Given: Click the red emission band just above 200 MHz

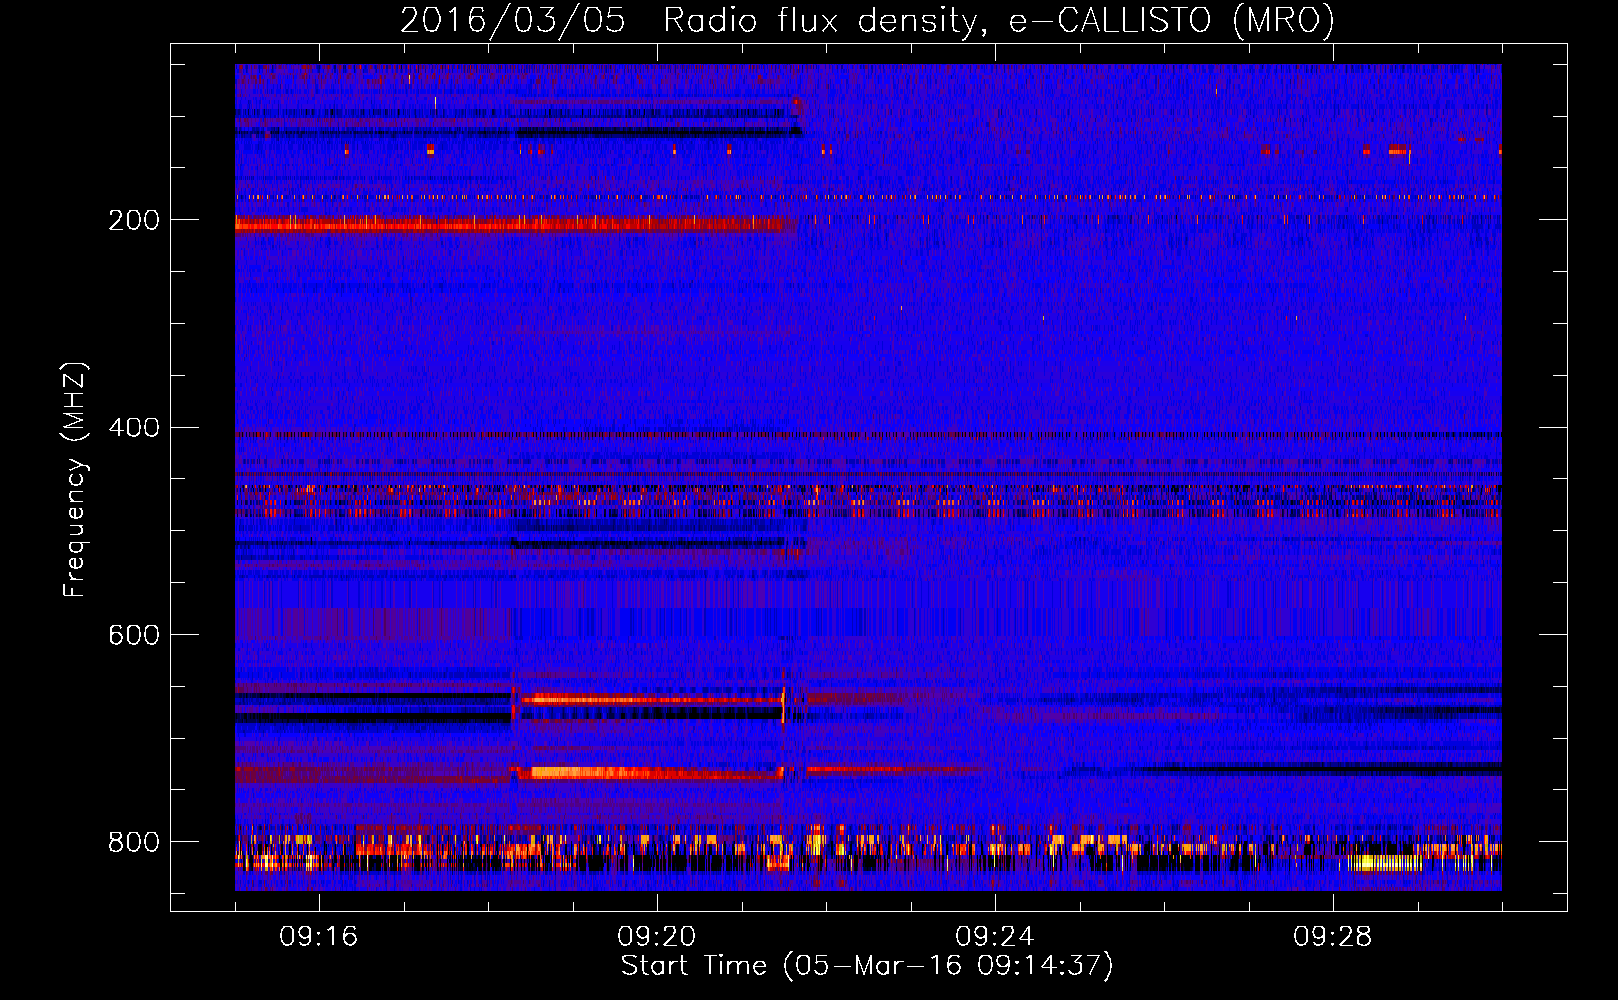Looking at the screenshot, I should click(x=510, y=225).
